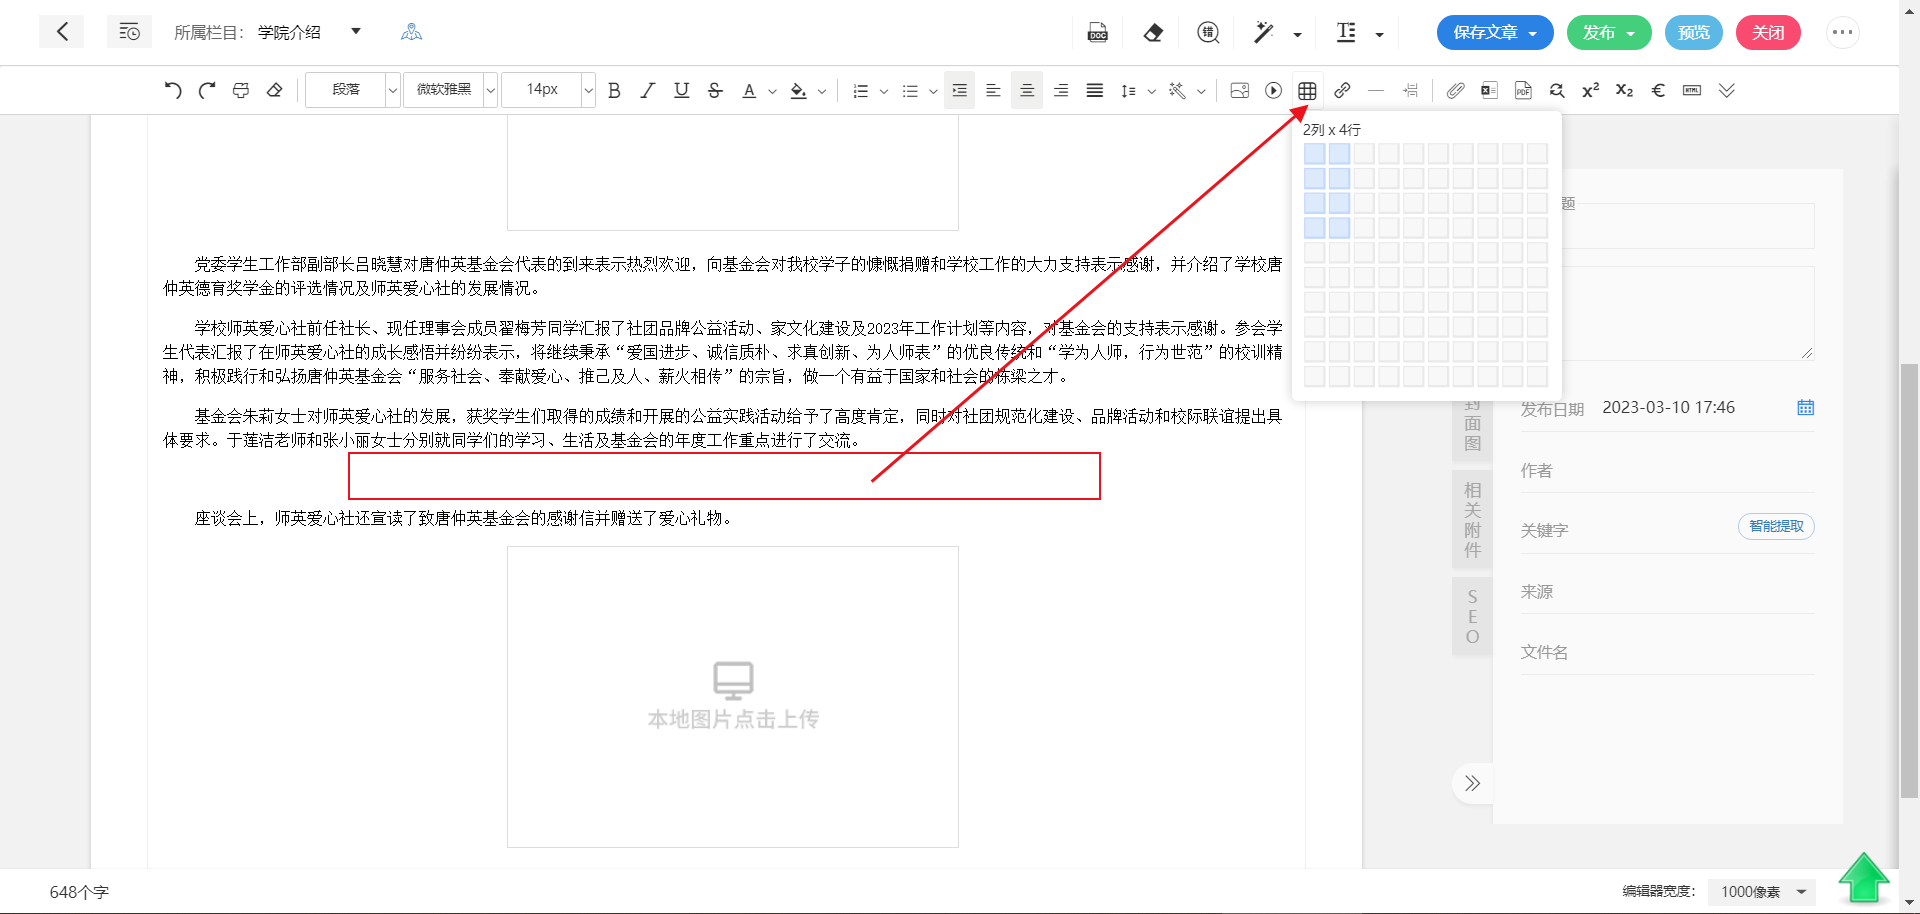Click the attachment paperclip icon
The height and width of the screenshot is (914, 1920).
(x=1455, y=90)
